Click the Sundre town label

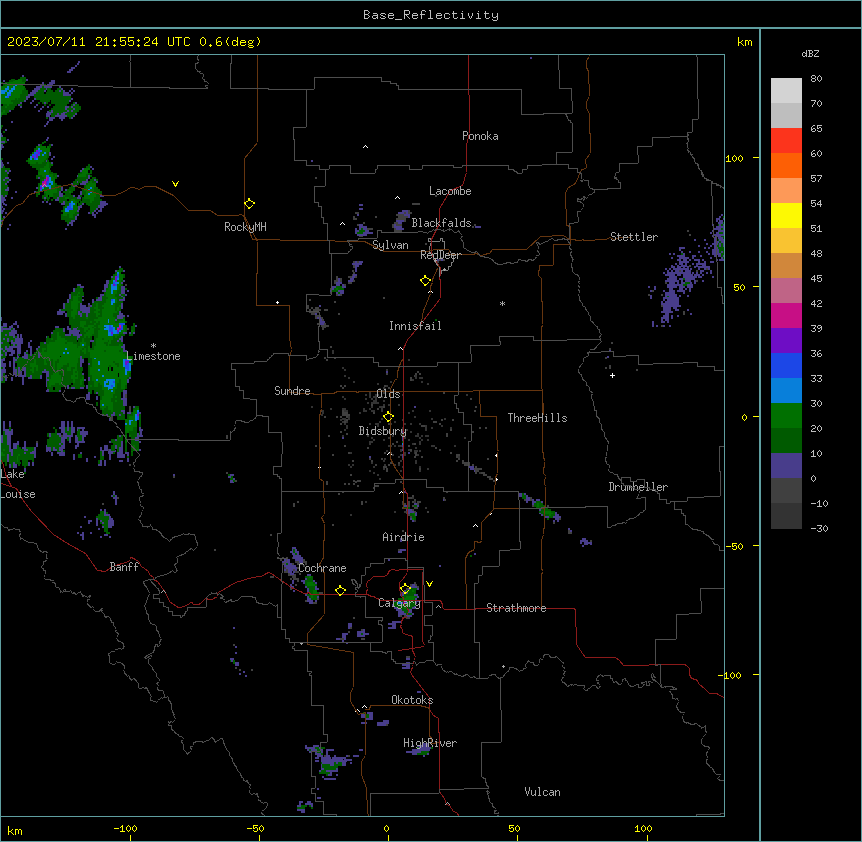292,391
